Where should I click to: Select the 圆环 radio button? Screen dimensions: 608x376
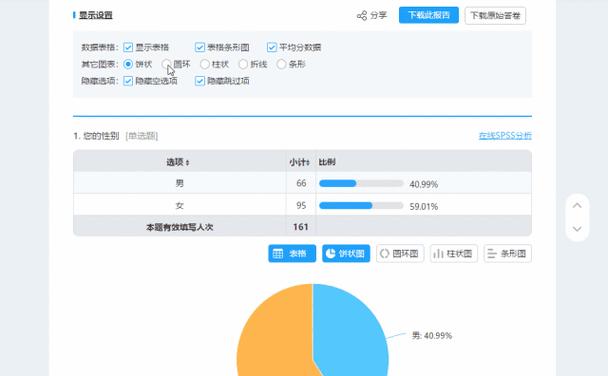[166, 64]
